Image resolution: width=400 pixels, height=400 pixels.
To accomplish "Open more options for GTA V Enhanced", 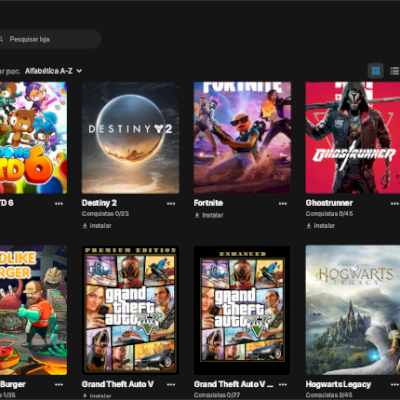I will (x=283, y=384).
